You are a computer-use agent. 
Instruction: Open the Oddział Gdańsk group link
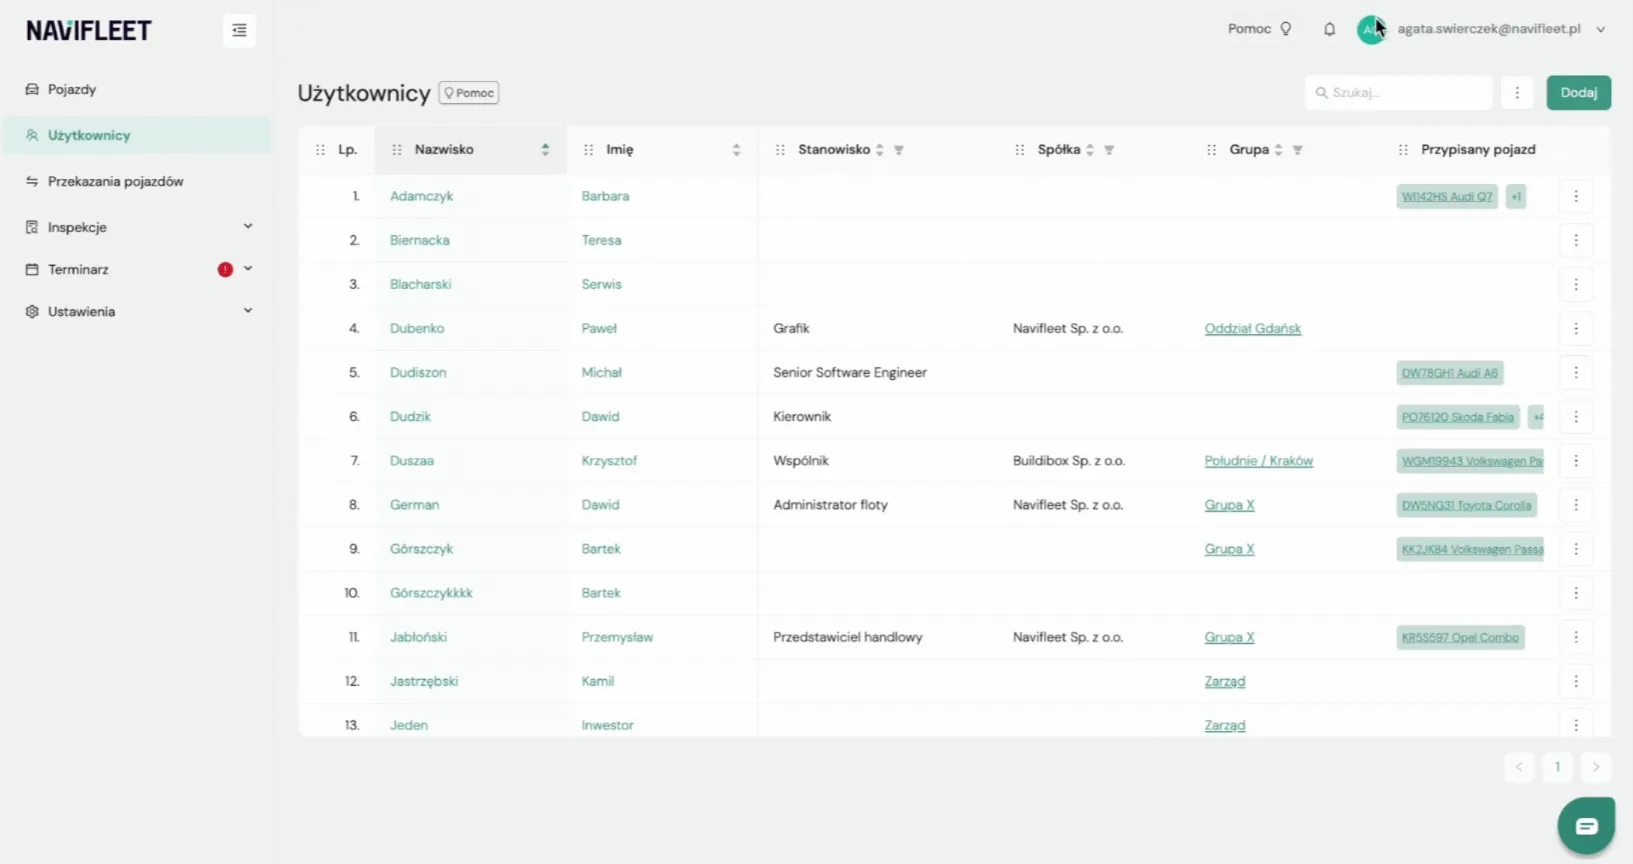tap(1253, 329)
